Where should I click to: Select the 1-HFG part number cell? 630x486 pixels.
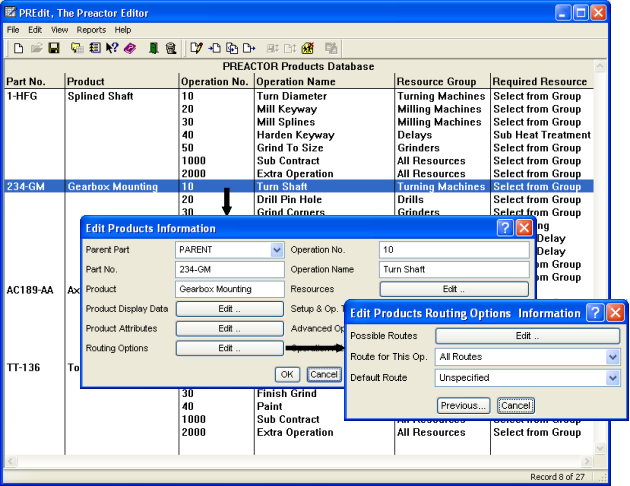(22, 96)
